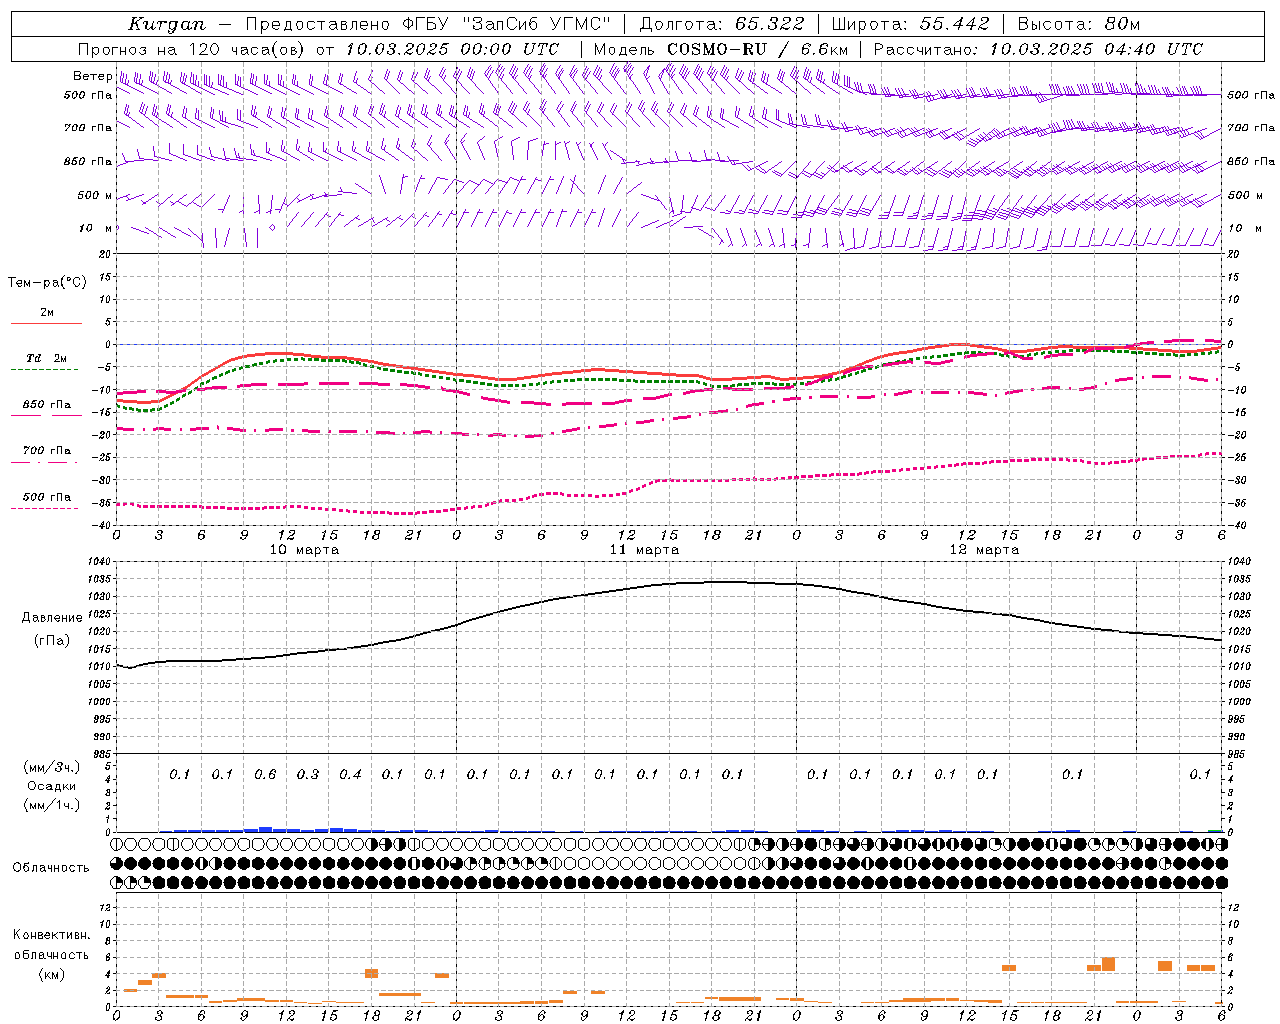
Task: Click the 'Высота: 80м' elevation text
Action: (1079, 24)
